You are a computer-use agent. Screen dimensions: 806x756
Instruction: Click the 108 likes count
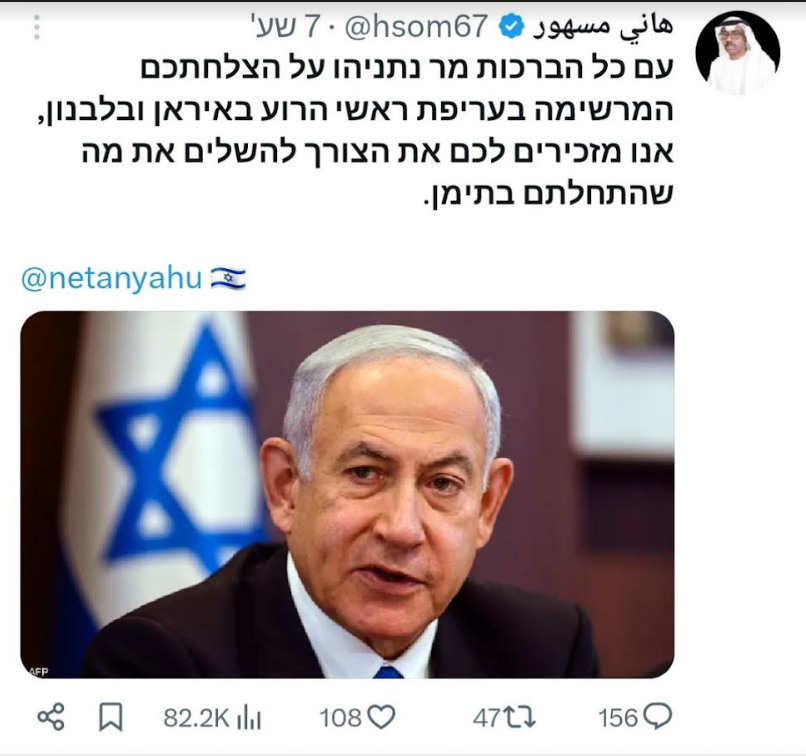click(340, 717)
